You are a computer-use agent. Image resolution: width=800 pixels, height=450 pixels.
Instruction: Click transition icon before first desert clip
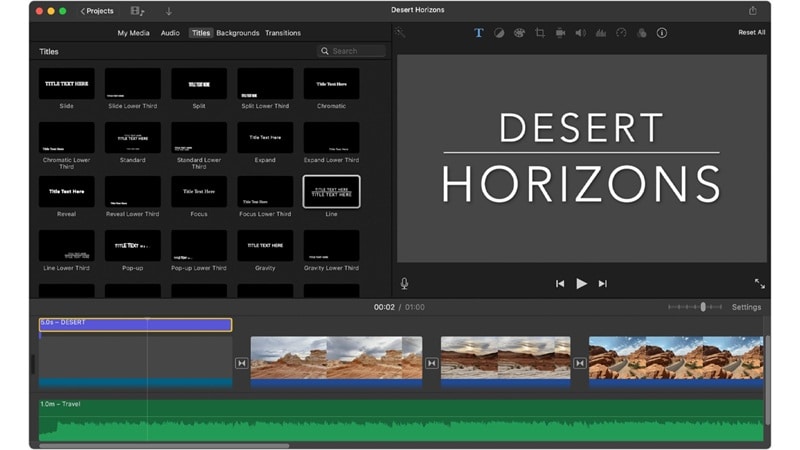tap(241, 363)
